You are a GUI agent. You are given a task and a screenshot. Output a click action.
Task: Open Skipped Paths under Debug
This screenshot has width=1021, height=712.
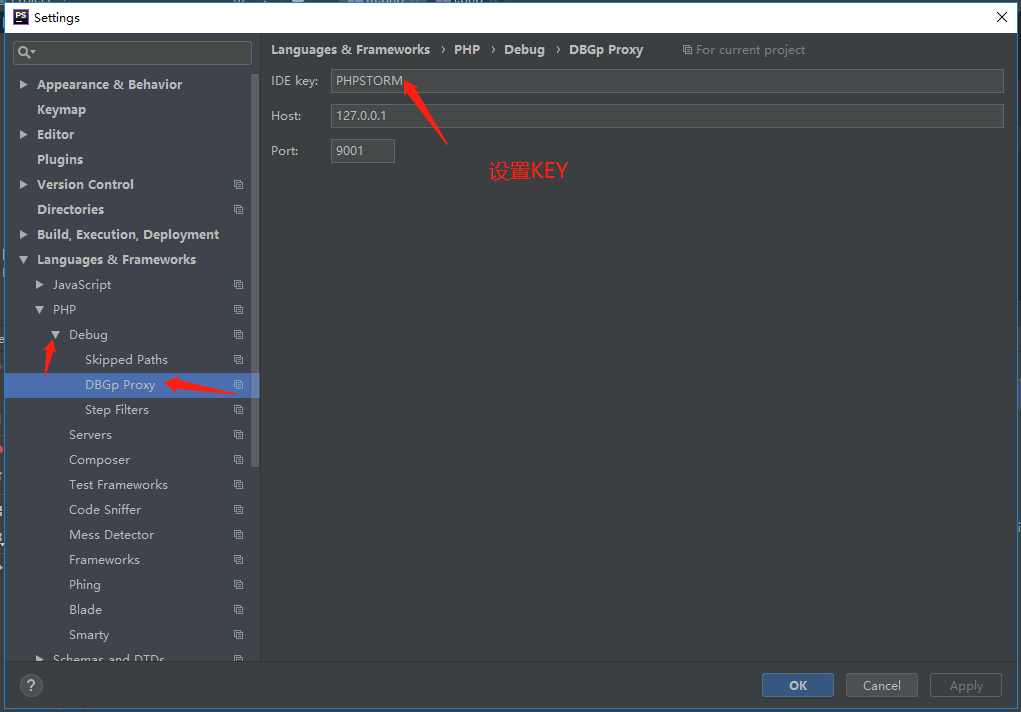(x=126, y=360)
